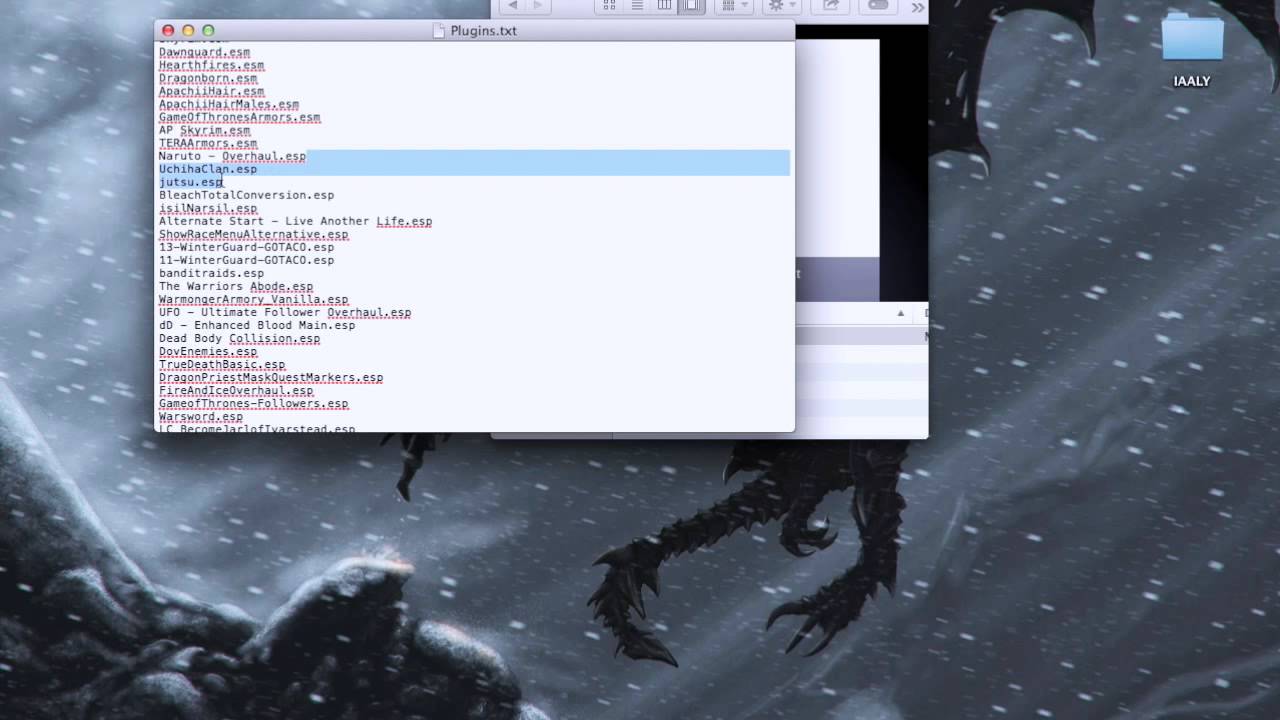Click the line banditraids.esp
This screenshot has height=720, width=1280.
pyautogui.click(x=211, y=273)
